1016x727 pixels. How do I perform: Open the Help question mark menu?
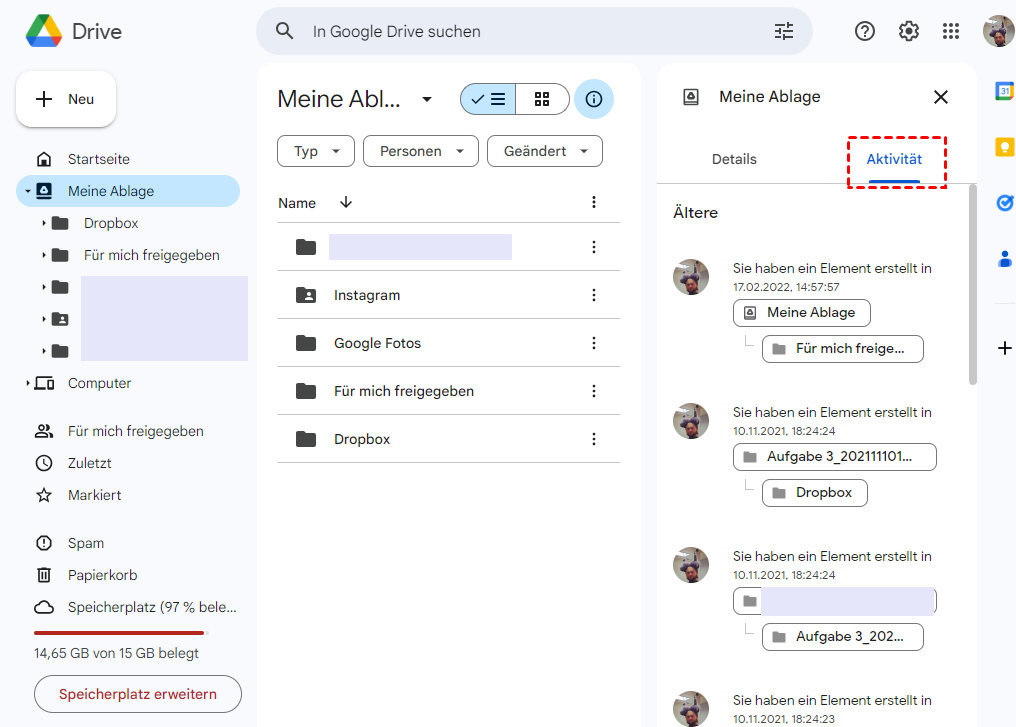[x=864, y=31]
